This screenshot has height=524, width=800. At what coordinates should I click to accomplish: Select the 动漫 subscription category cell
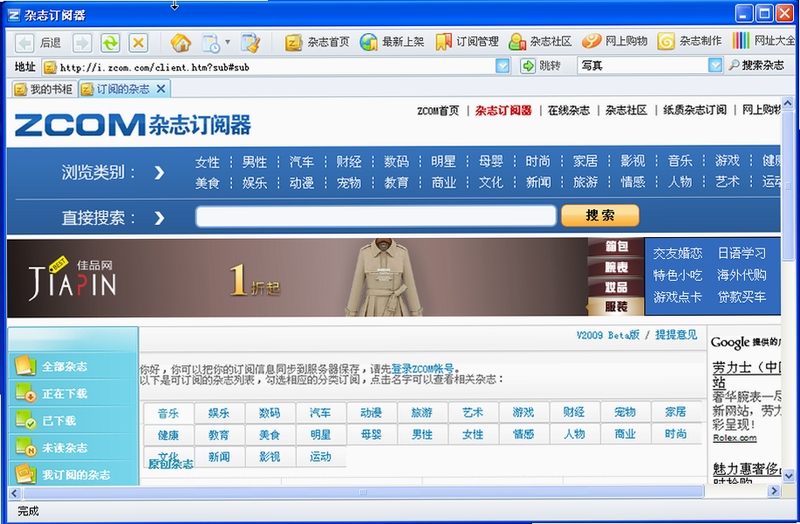(371, 412)
